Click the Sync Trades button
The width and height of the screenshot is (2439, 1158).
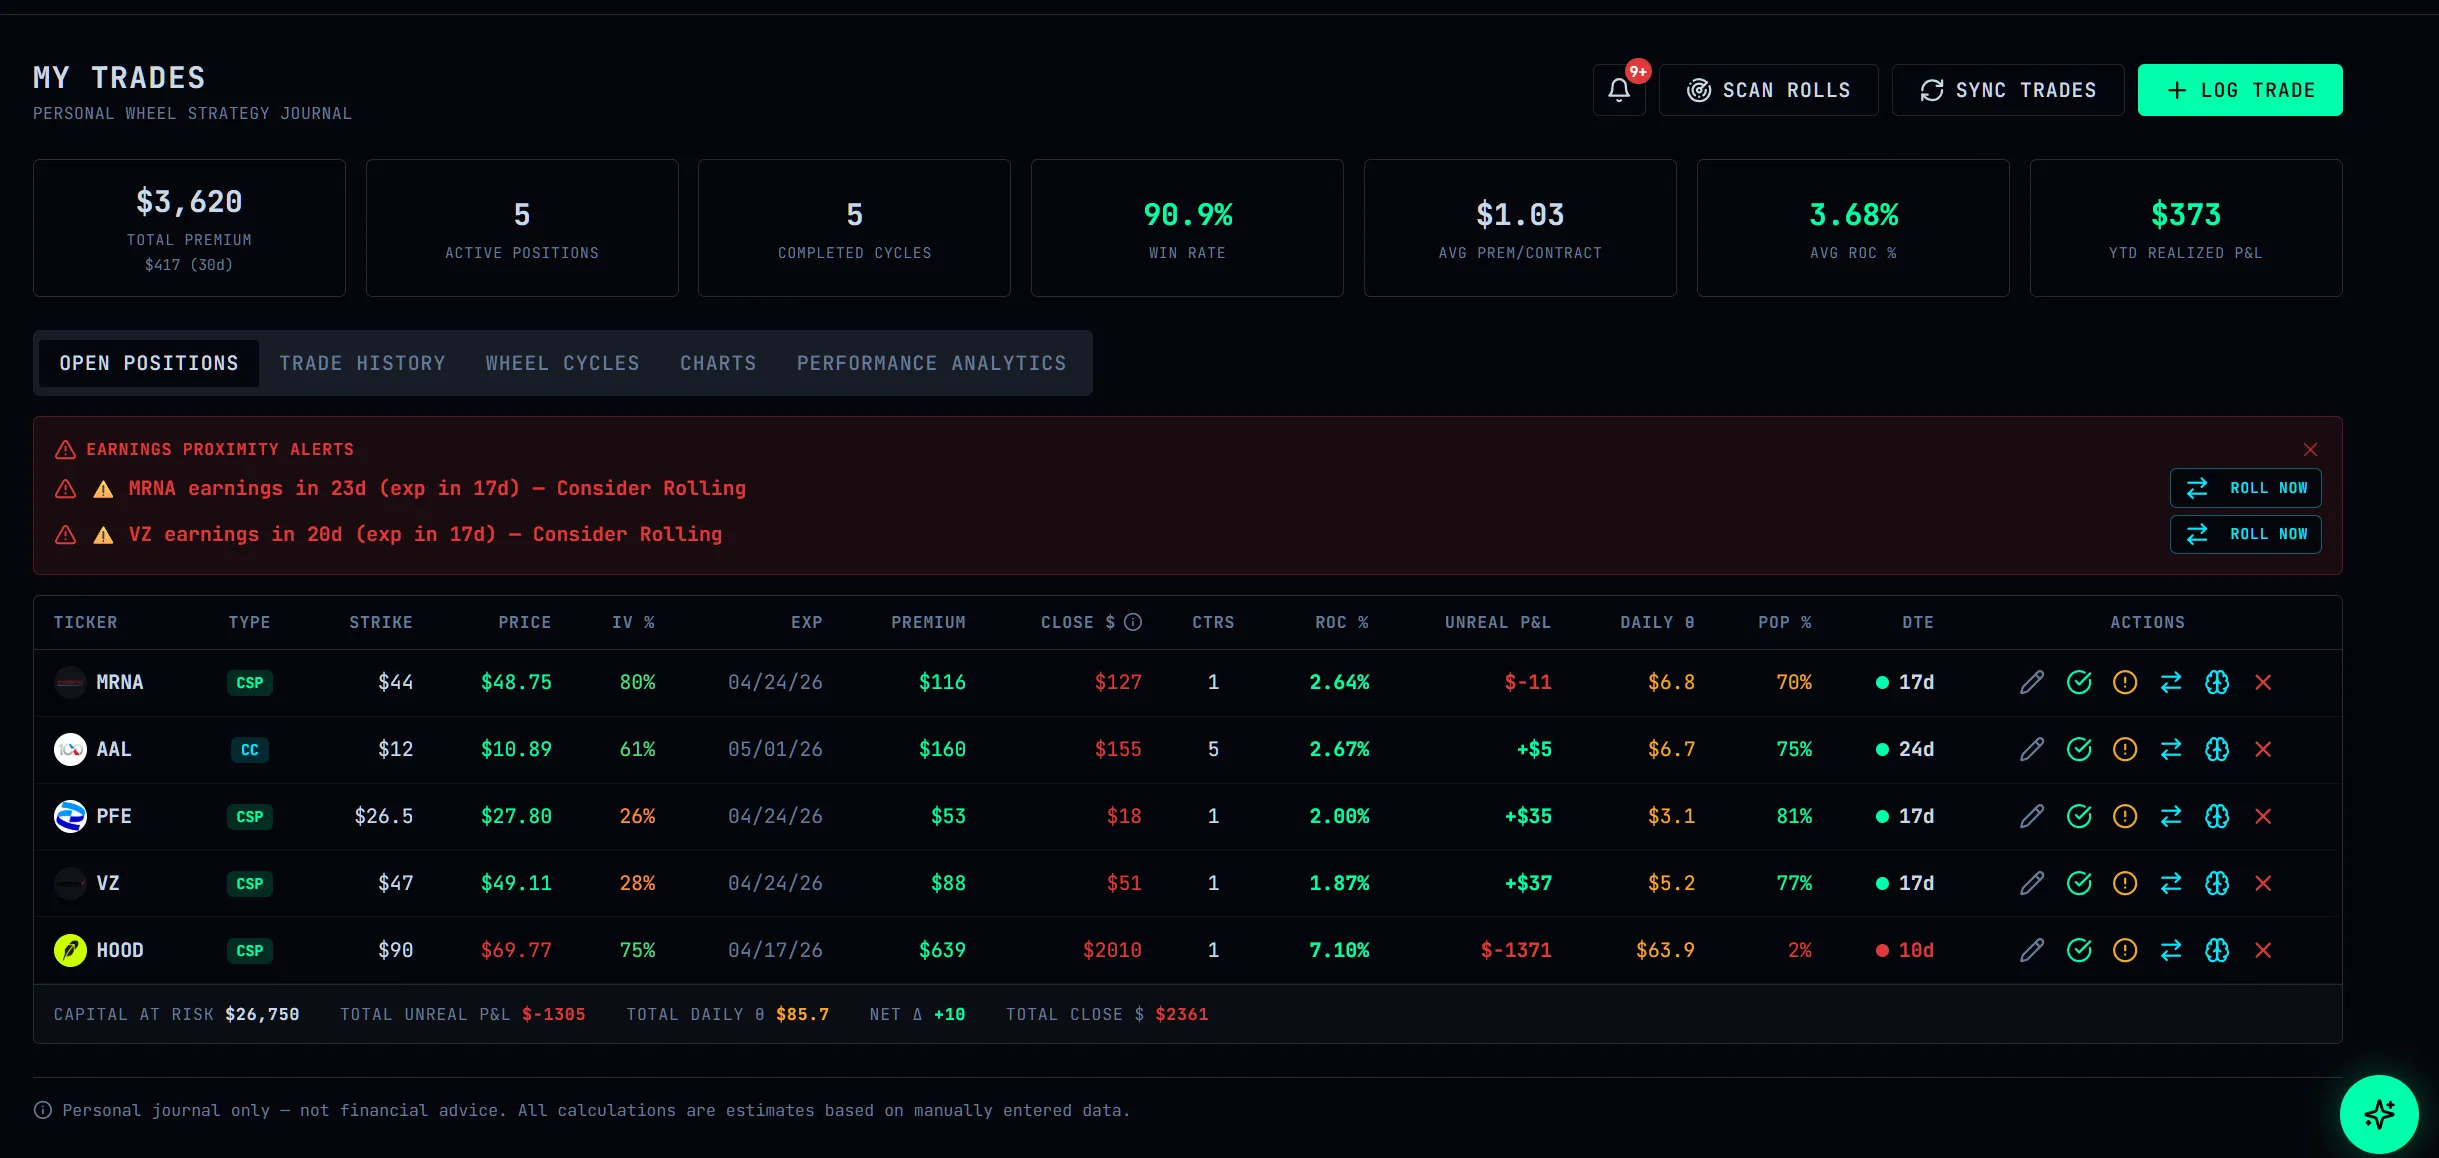(2008, 90)
